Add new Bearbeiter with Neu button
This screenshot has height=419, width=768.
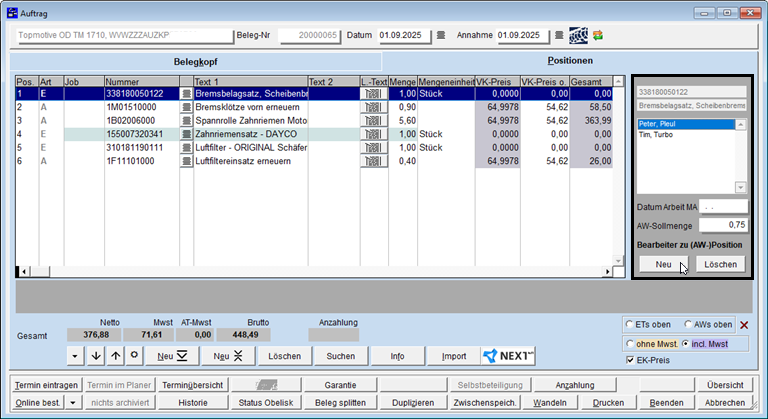click(663, 264)
